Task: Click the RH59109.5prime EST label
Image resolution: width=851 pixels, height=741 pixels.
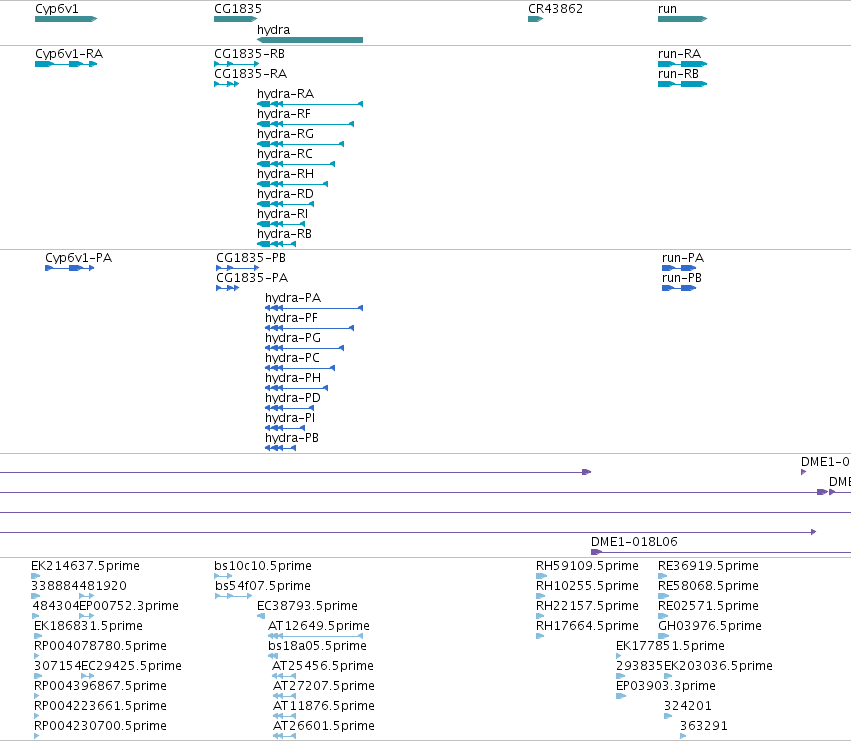Action: [587, 566]
